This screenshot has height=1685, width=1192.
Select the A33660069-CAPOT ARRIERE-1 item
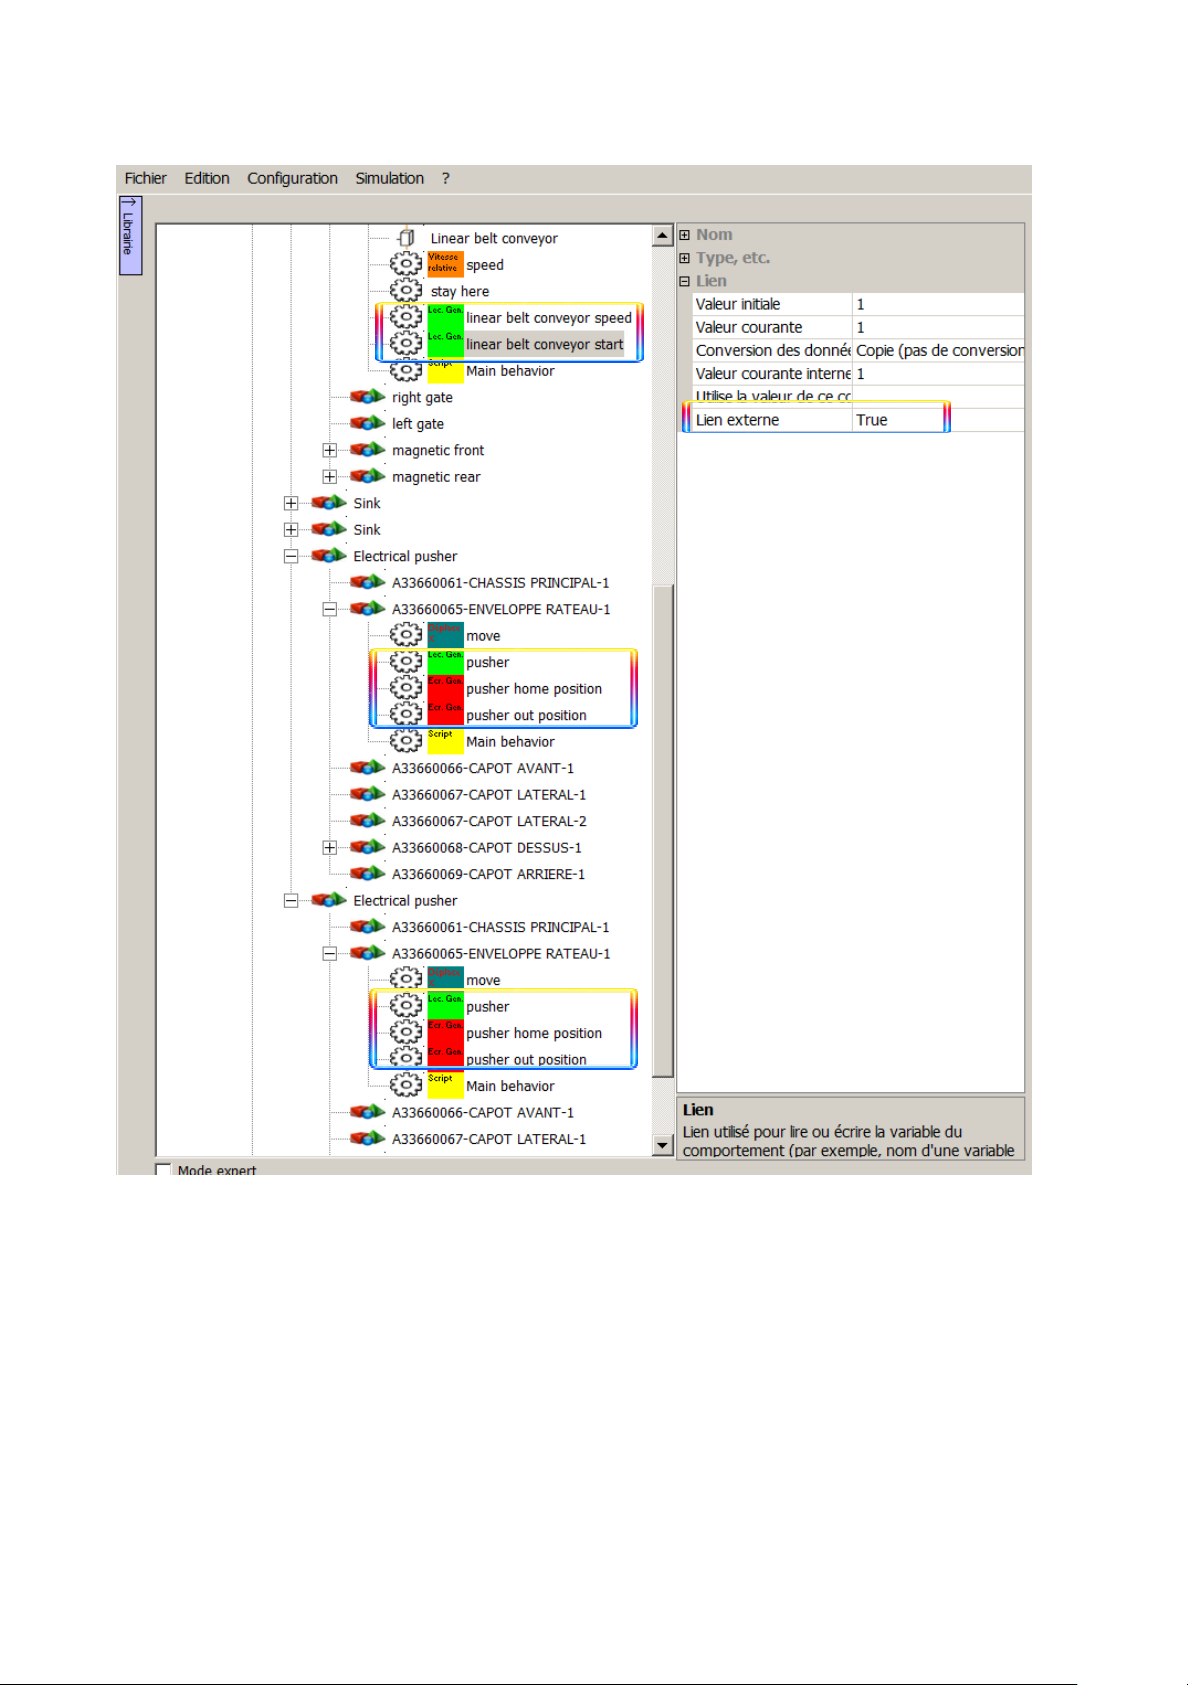[489, 874]
